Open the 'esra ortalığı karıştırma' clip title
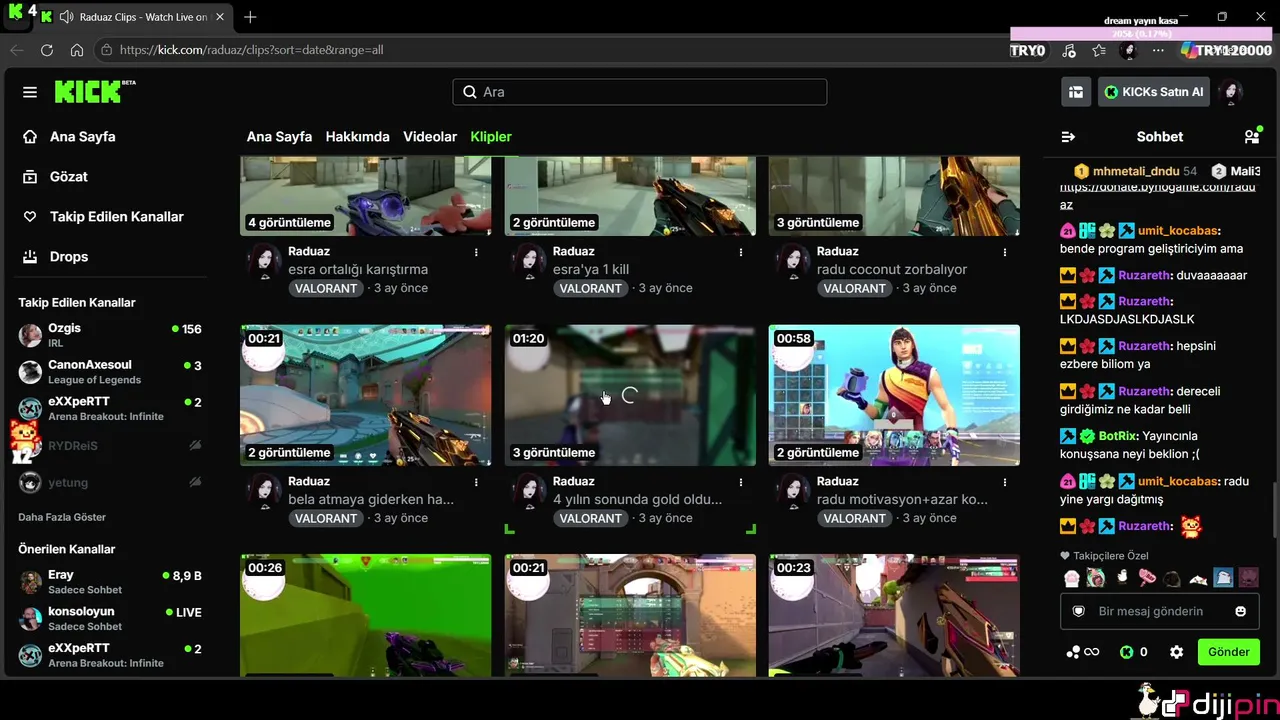 pyautogui.click(x=358, y=269)
